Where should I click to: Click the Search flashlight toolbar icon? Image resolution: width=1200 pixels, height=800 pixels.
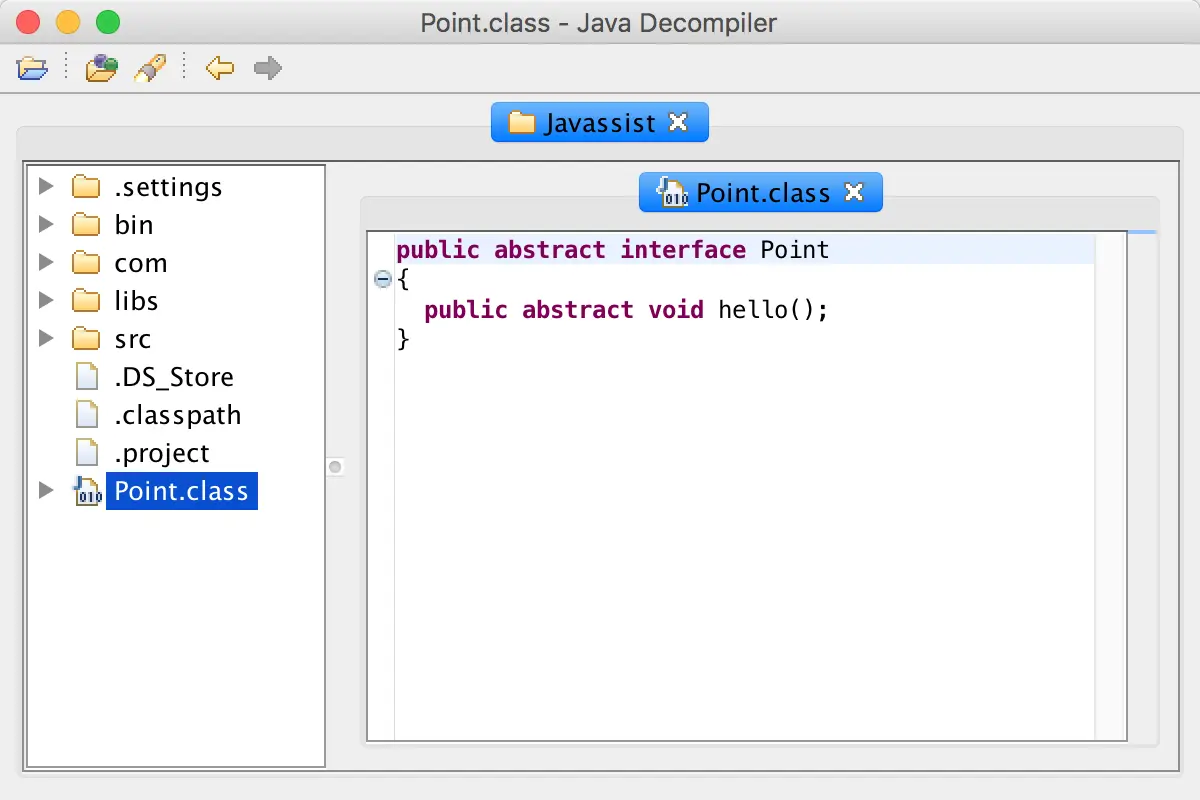(150, 68)
